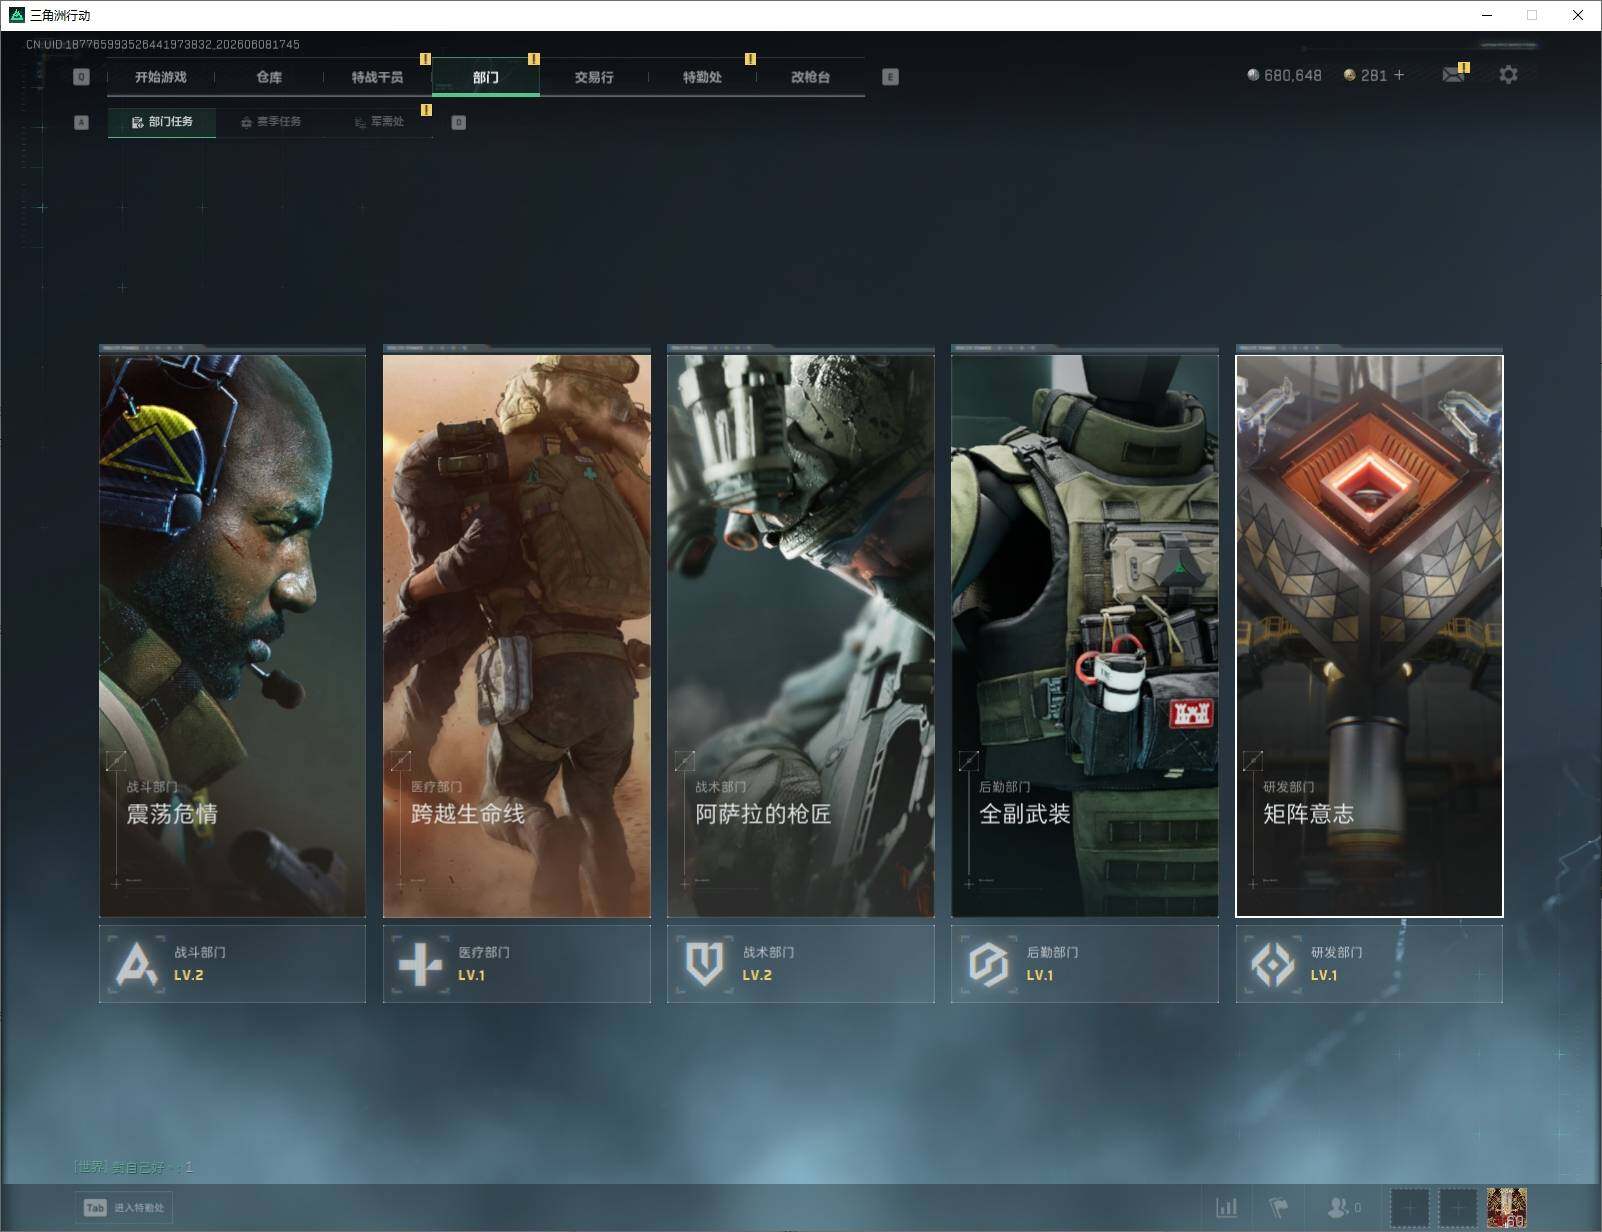Click the 战术部门 LV.2 panel

[800, 964]
